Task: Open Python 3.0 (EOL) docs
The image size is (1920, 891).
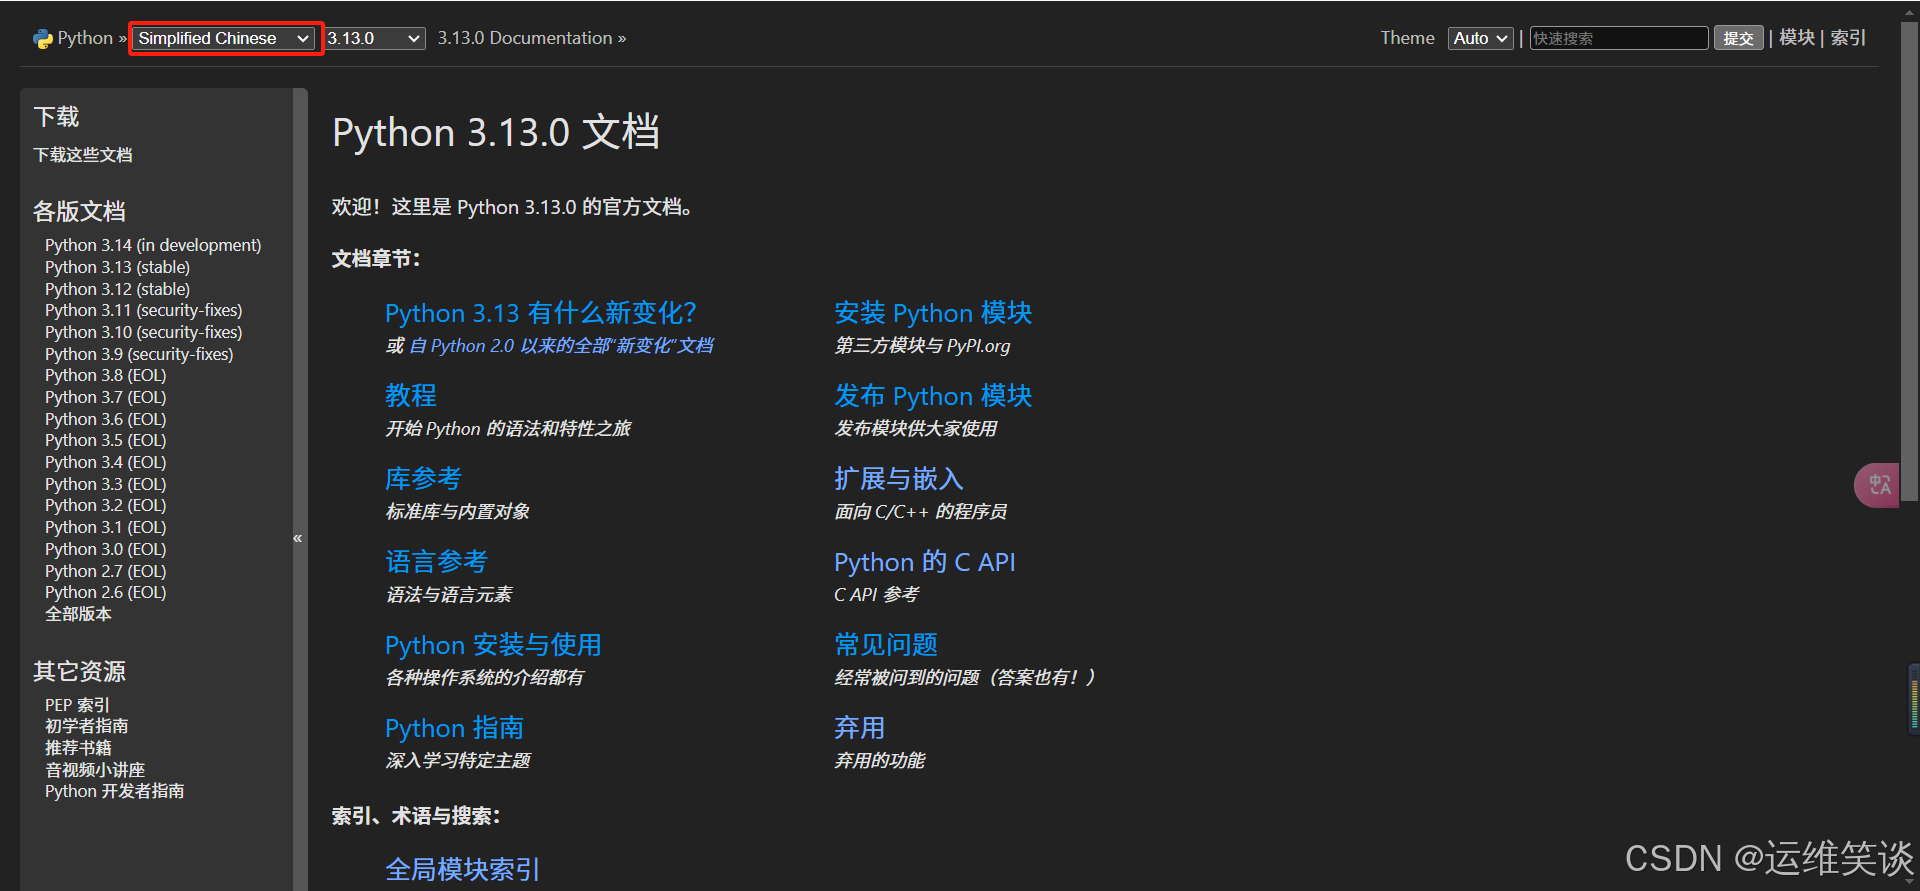Action: click(106, 549)
